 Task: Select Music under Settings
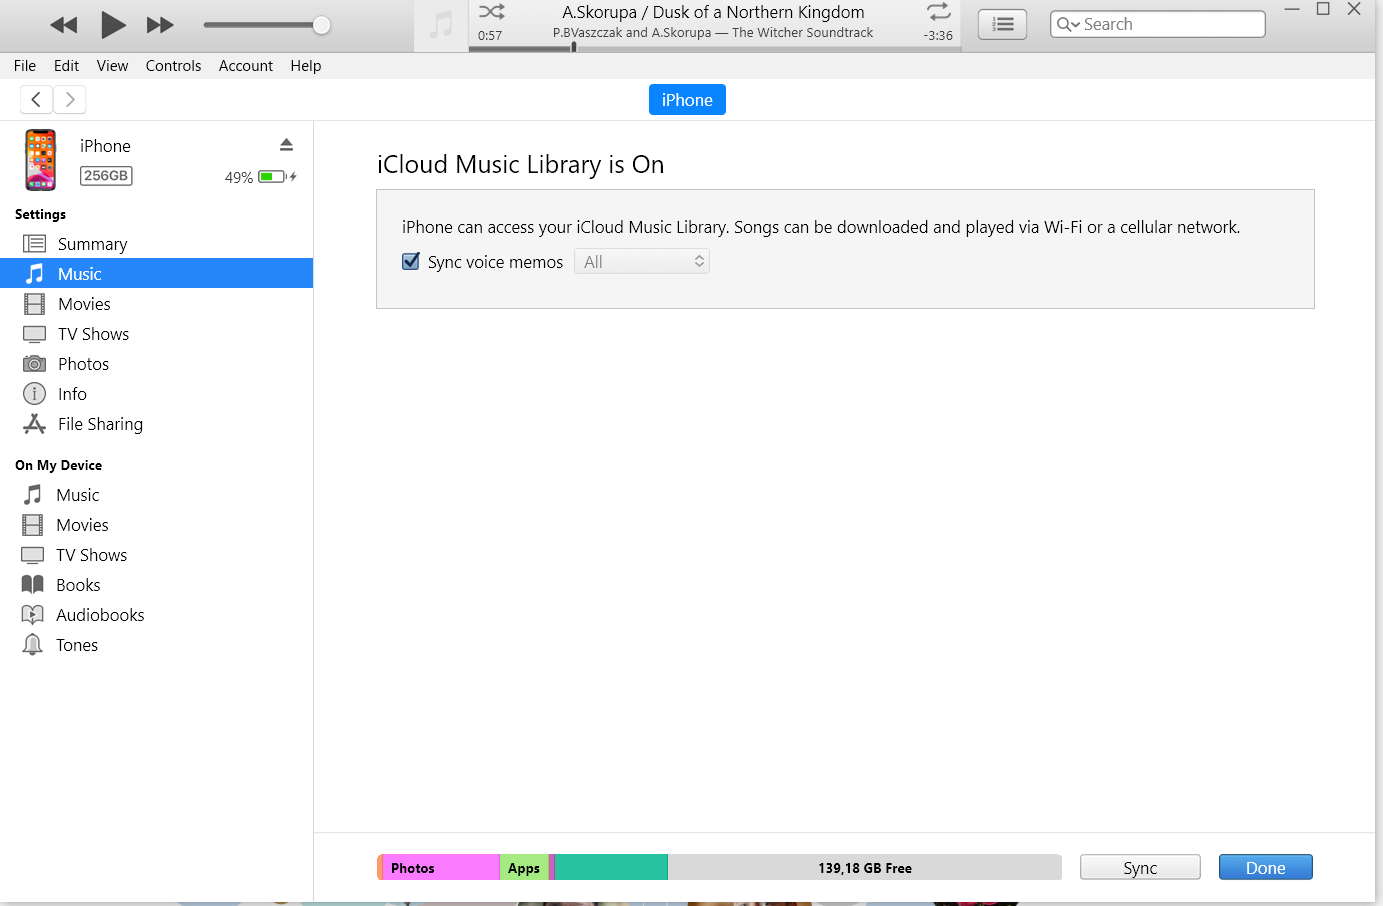pos(156,274)
